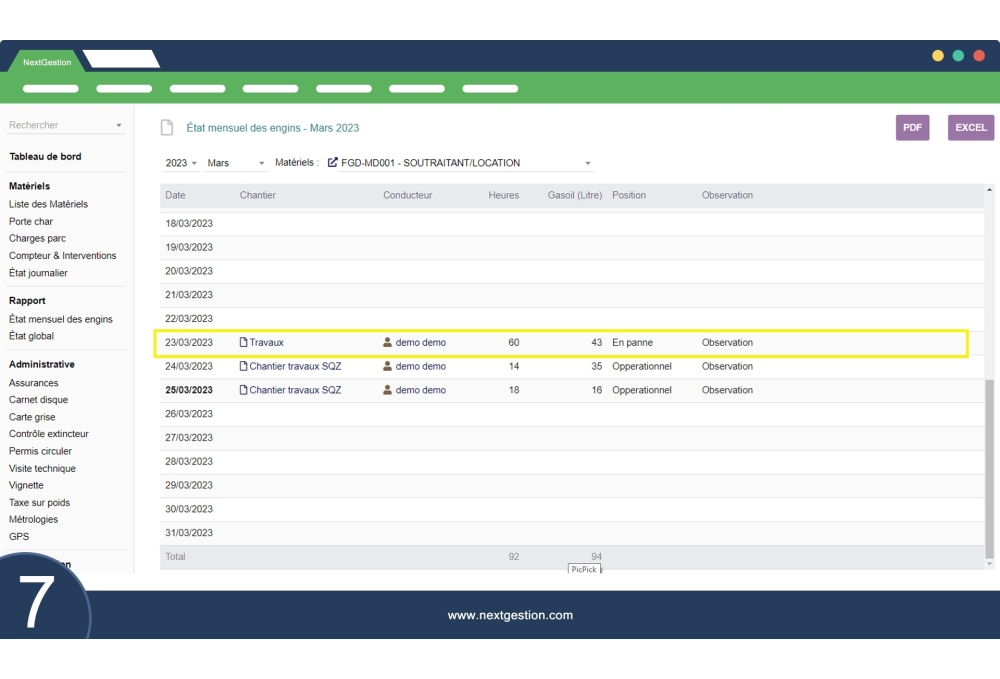Open the Chantier travaux SQZ link for 24/03/2023
Screen dimensions: 1000x679
pos(295,367)
